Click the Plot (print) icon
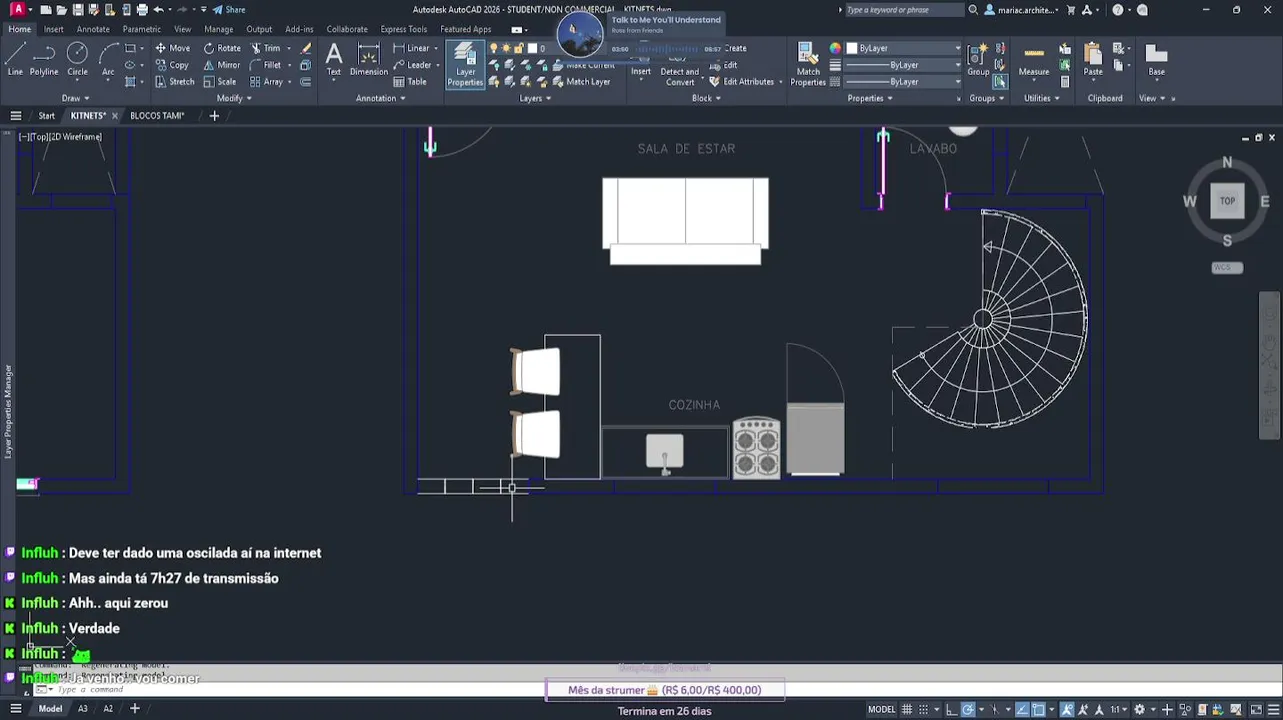This screenshot has height=720, width=1283. (x=142, y=10)
